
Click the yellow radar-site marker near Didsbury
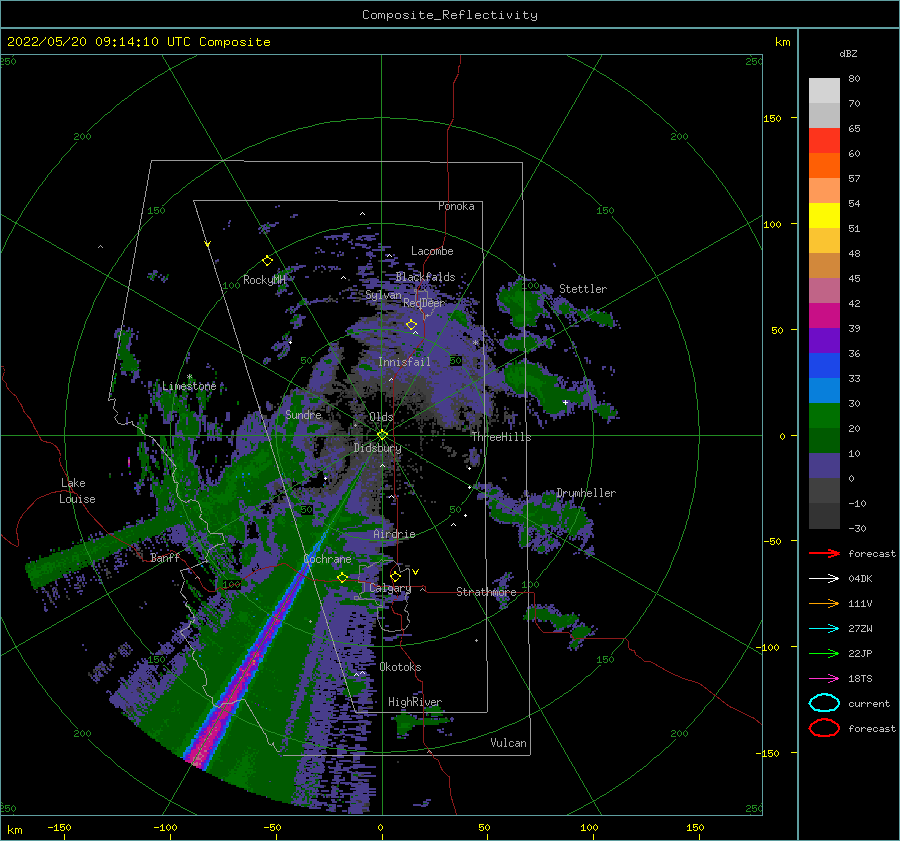[382, 435]
